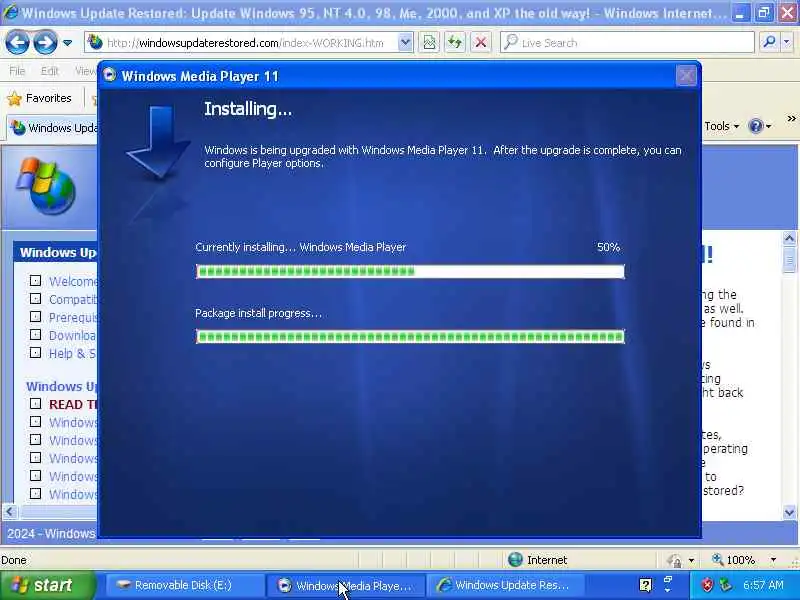Click the taskbar toolbar overflow arrows
800x600 pixels.
pos(667,585)
